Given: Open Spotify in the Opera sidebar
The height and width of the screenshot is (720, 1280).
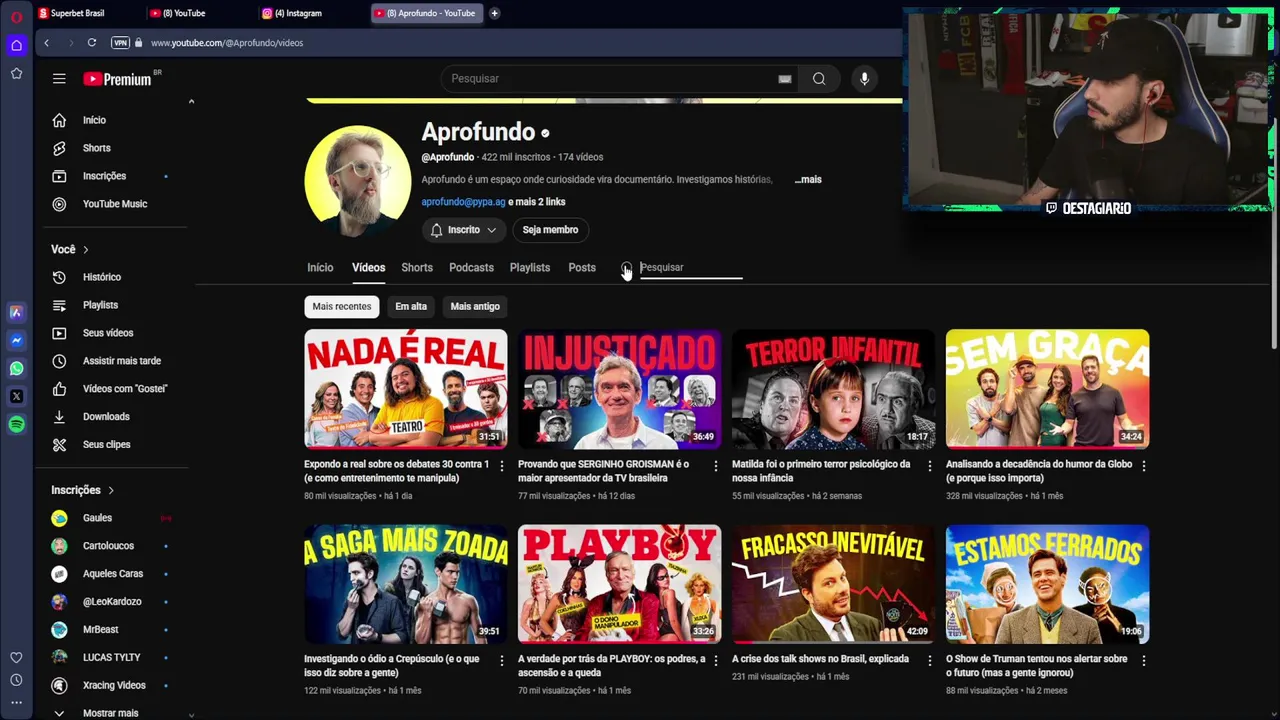Looking at the screenshot, I should coord(16,424).
